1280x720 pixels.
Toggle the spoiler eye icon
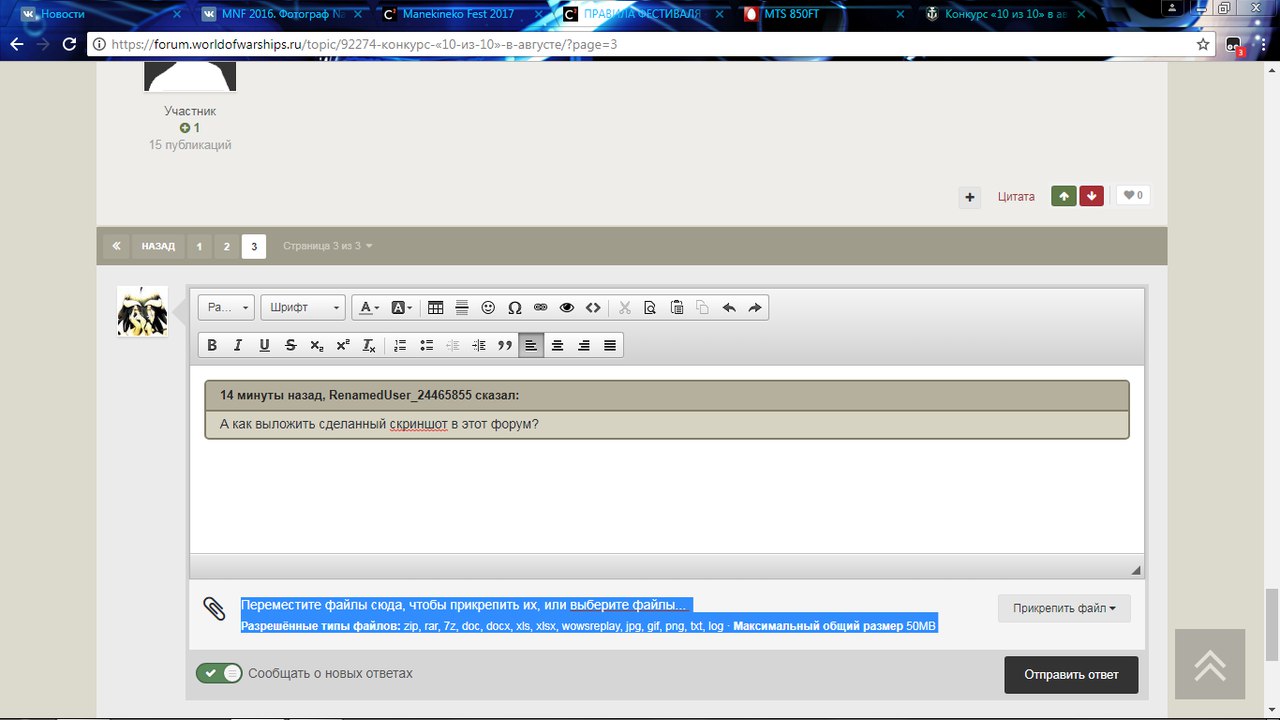(567, 308)
